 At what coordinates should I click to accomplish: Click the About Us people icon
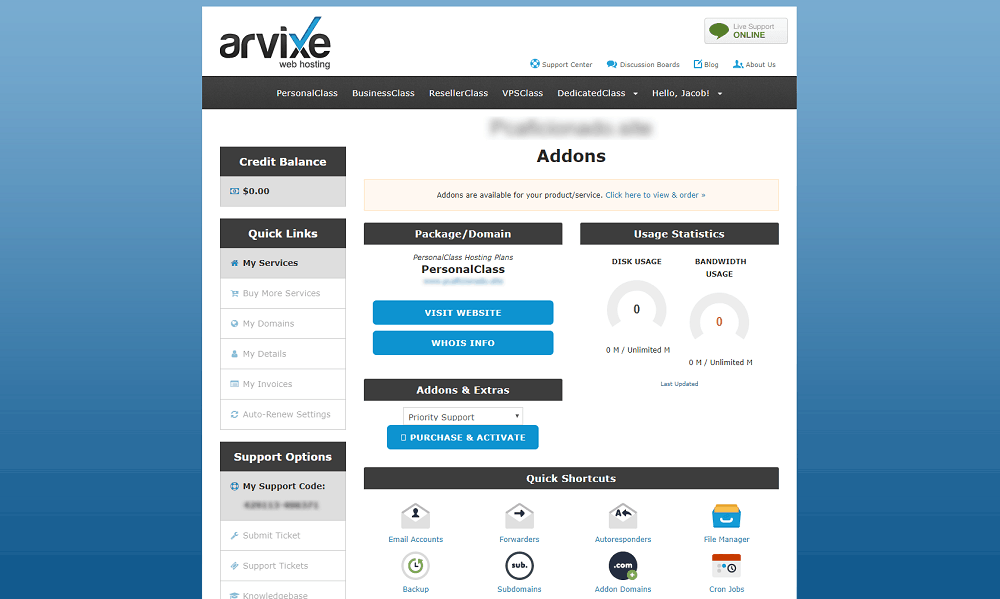pos(738,64)
